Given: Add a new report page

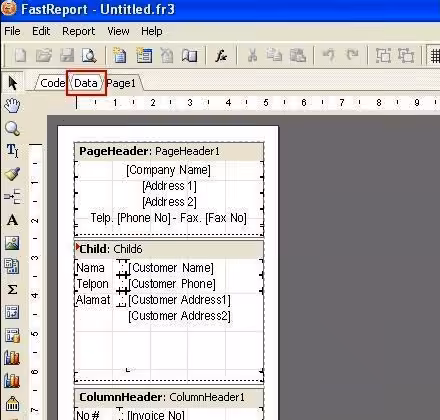Looking at the screenshot, I should (x=120, y=56).
